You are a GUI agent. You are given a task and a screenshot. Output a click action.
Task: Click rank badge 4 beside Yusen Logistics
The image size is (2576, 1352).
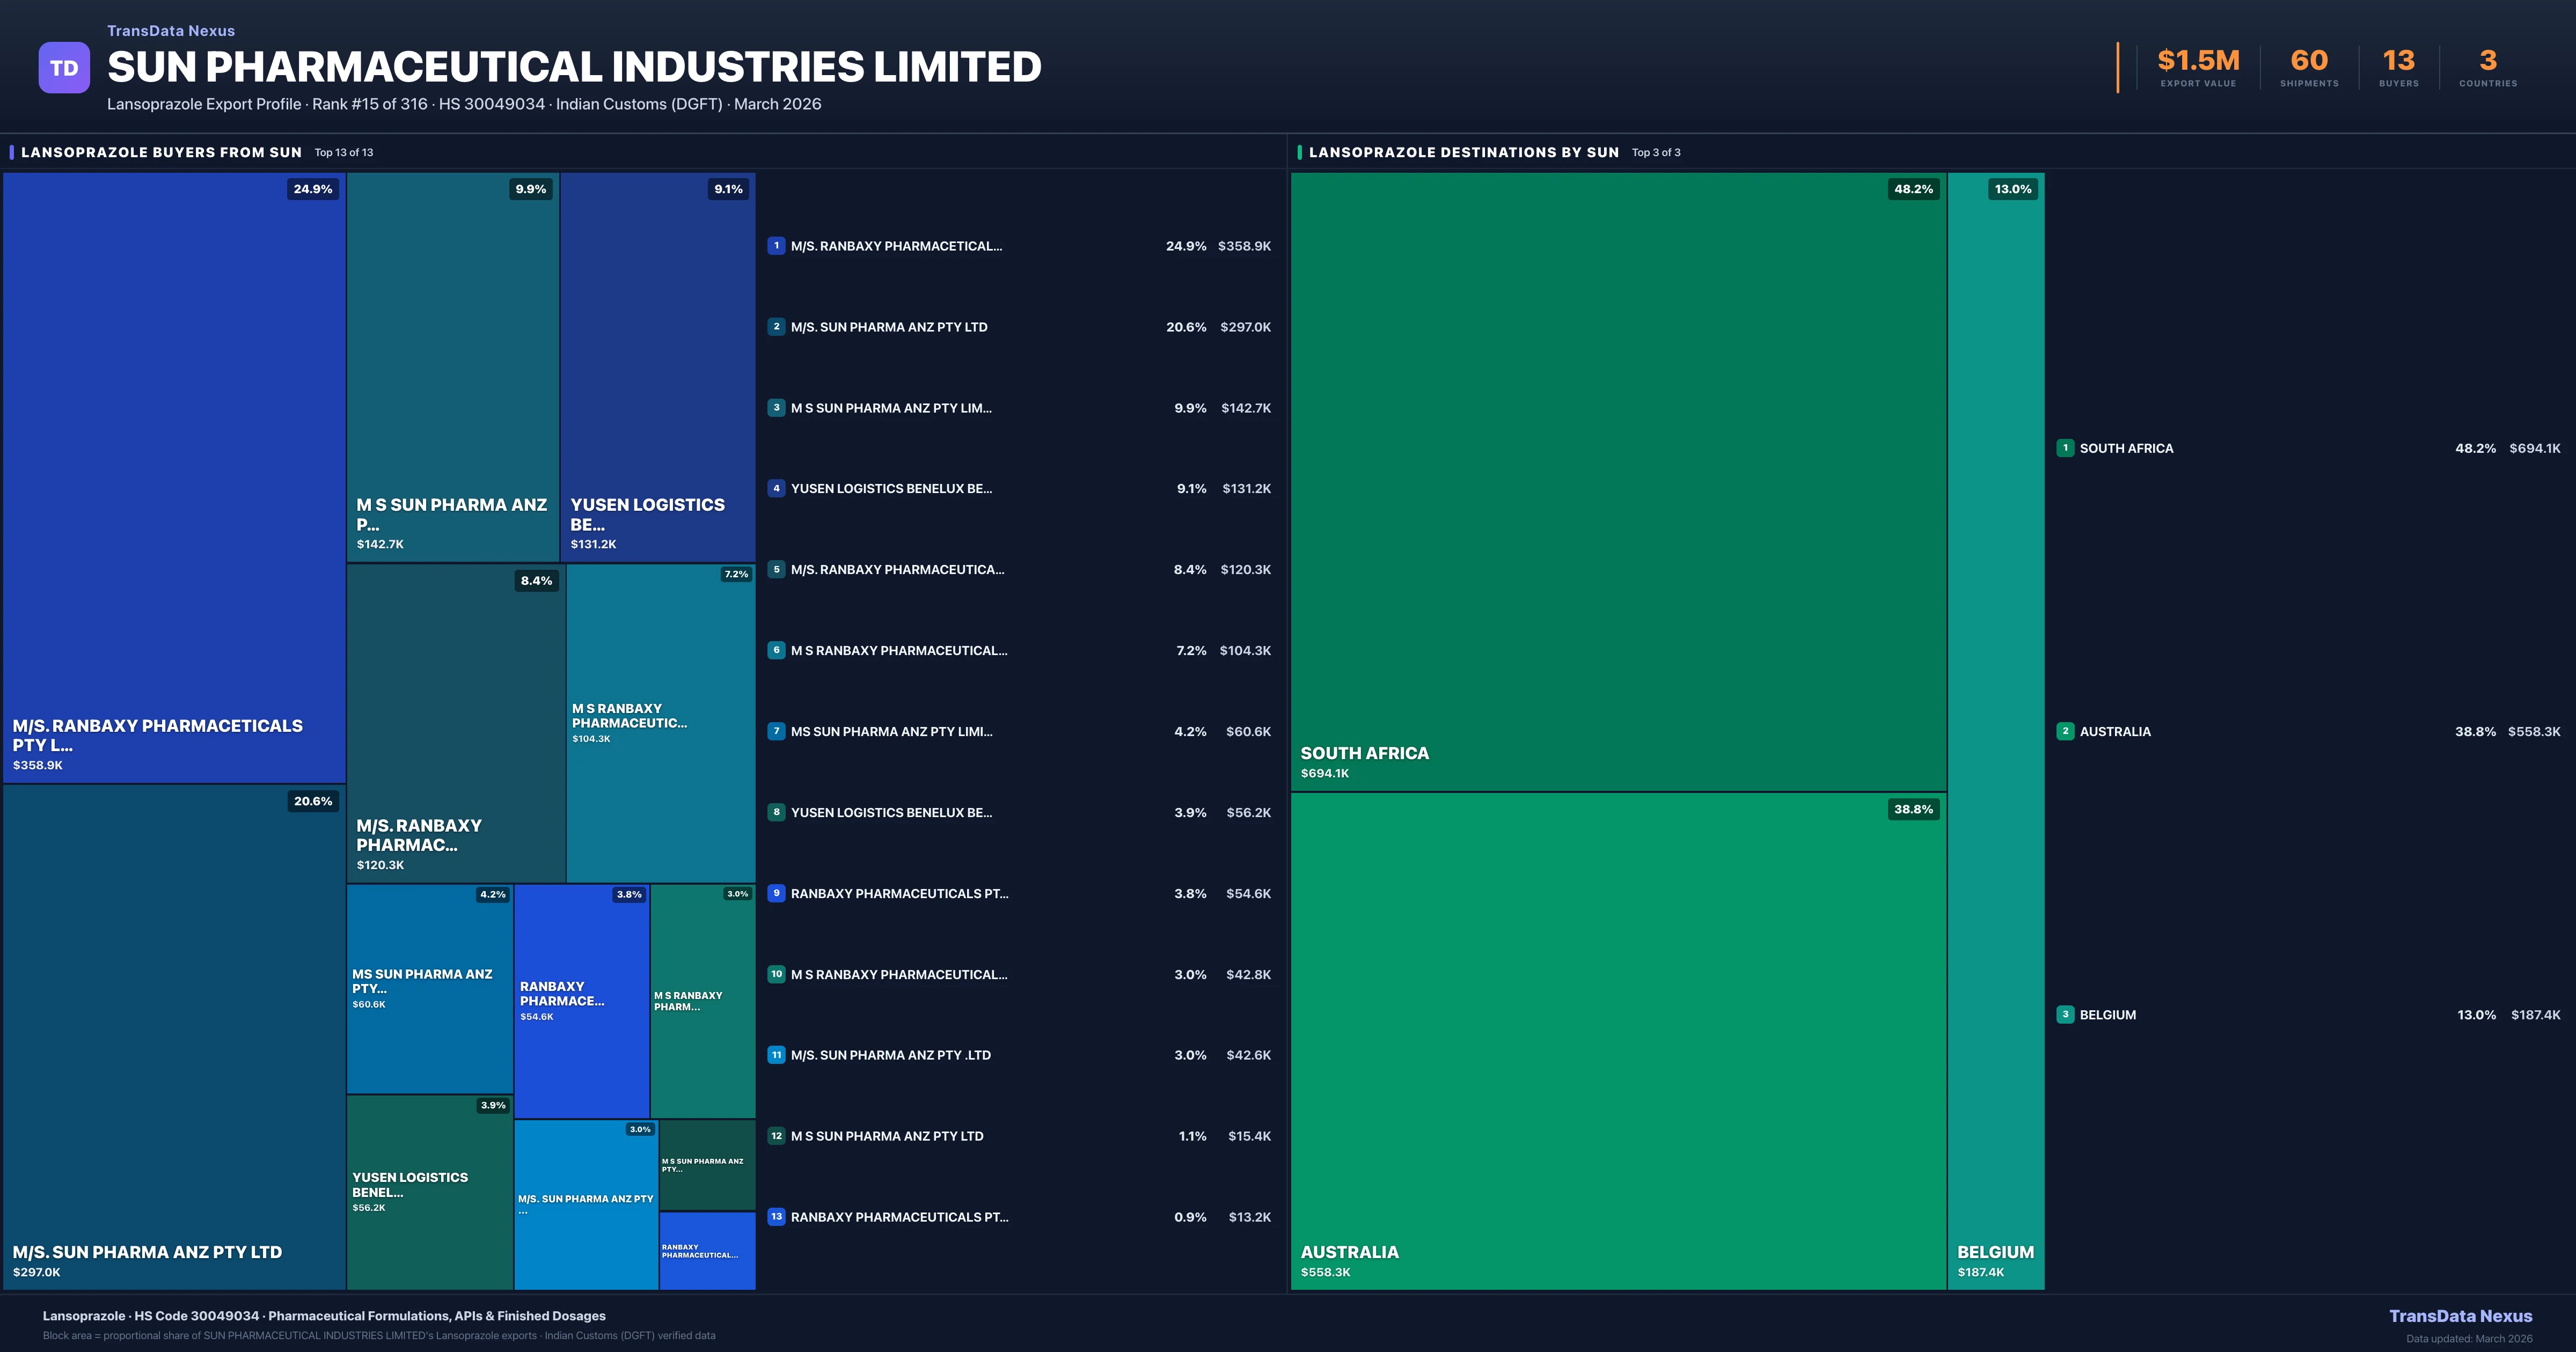[x=776, y=489]
